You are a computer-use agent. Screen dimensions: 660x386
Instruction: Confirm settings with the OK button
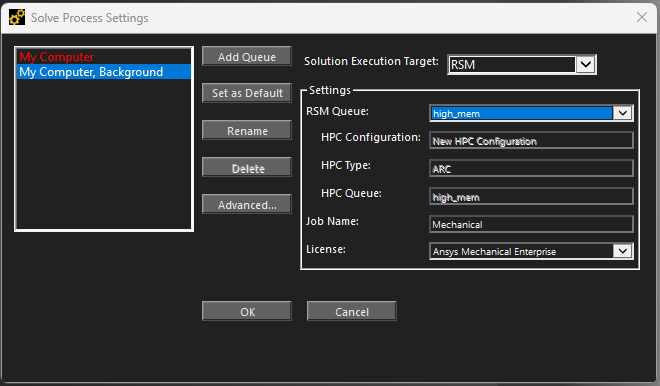point(247,311)
